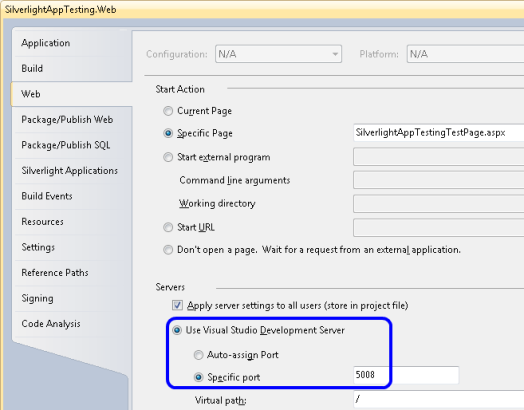Click the Start Action section heading
The height and width of the screenshot is (410, 524).
pos(180,89)
